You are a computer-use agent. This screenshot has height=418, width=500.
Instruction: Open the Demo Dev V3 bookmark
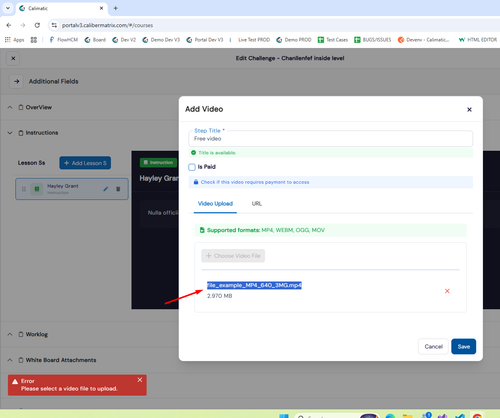click(x=161, y=40)
